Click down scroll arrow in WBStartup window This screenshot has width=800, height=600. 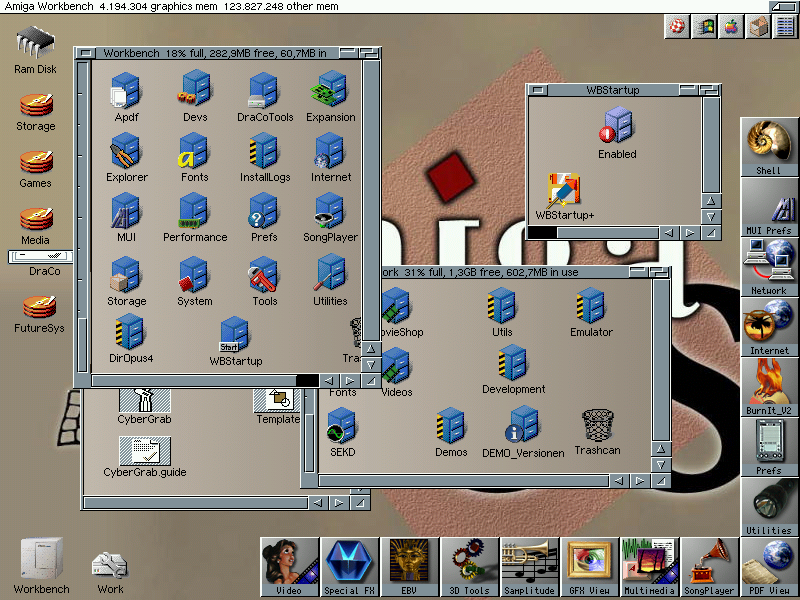pos(711,216)
